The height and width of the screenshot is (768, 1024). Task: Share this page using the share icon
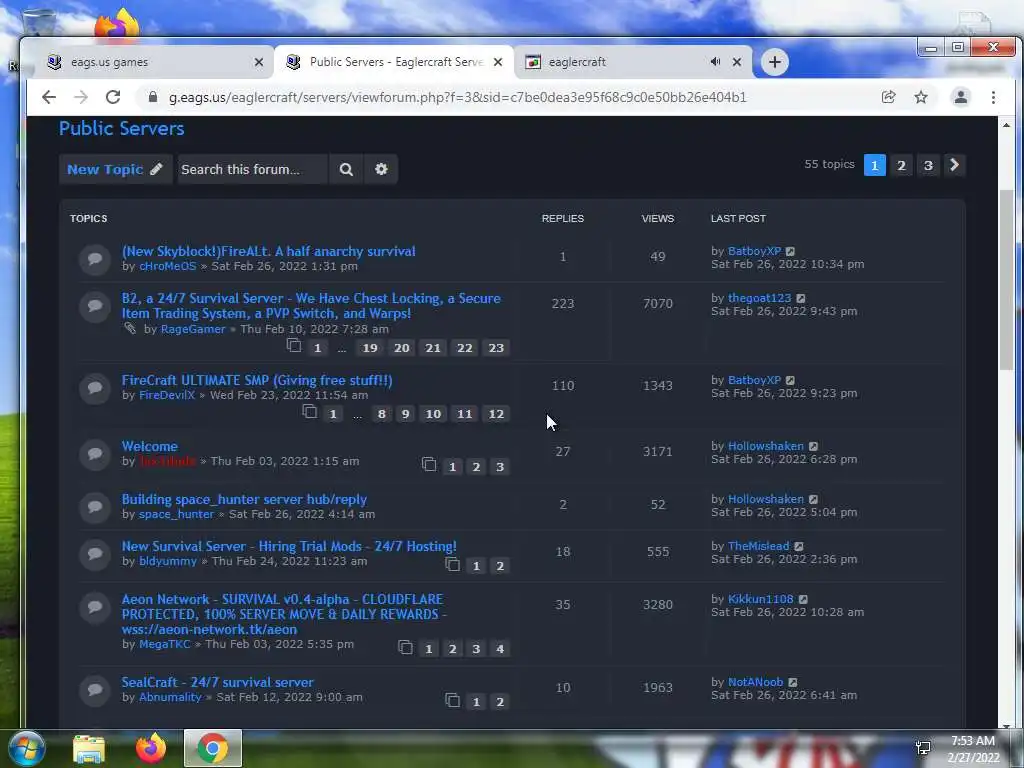(888, 97)
